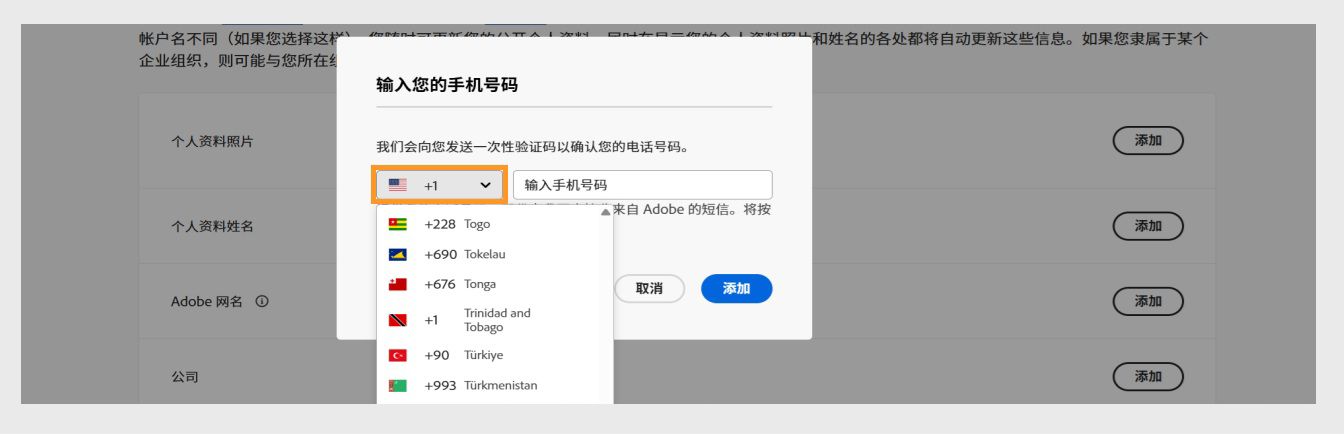Image resolution: width=1344 pixels, height=434 pixels.
Task: Click the dropdown list scroll-up arrow
Action: [604, 212]
